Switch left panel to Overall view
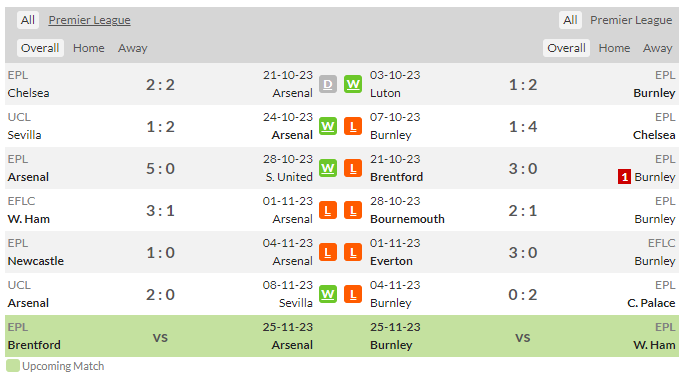Screen dimensions: 683x391 tap(40, 48)
